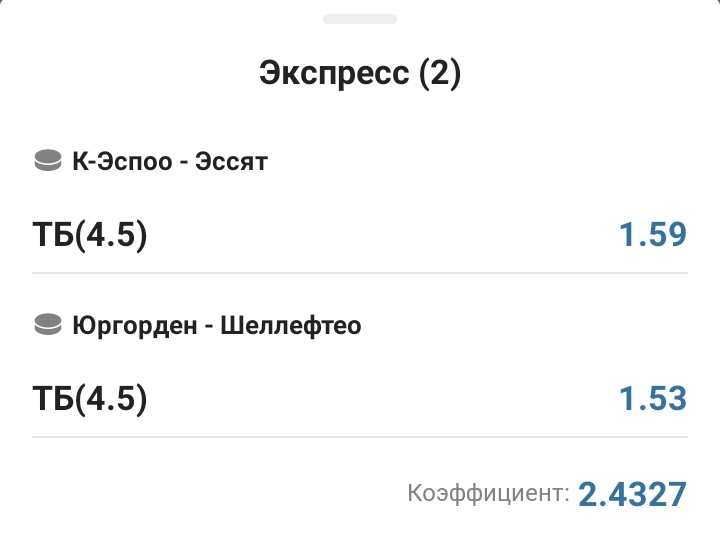720x549 pixels.
Task: Tap the Коэффициент label
Action: tap(488, 493)
